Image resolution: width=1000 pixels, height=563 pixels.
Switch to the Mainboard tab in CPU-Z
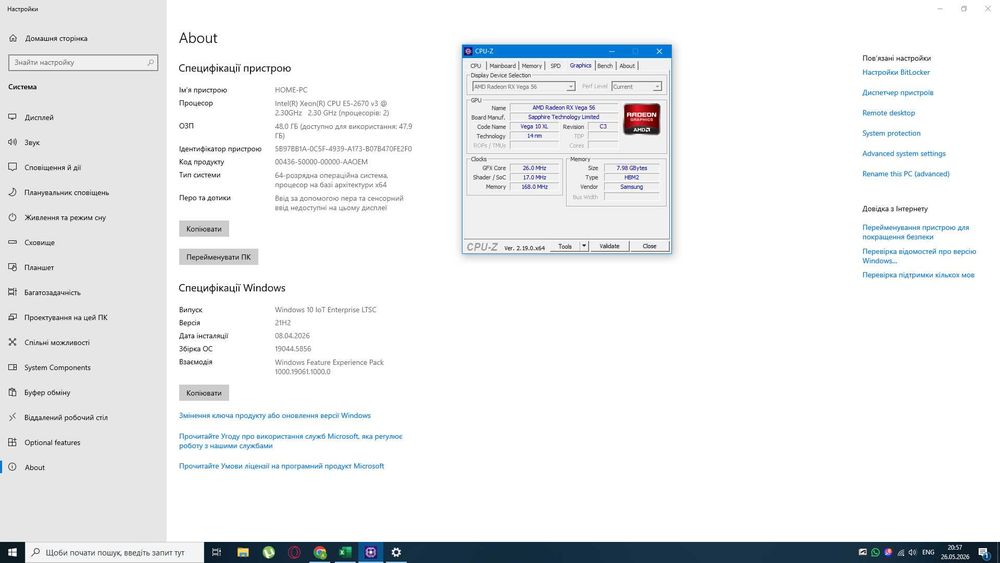tap(503, 66)
